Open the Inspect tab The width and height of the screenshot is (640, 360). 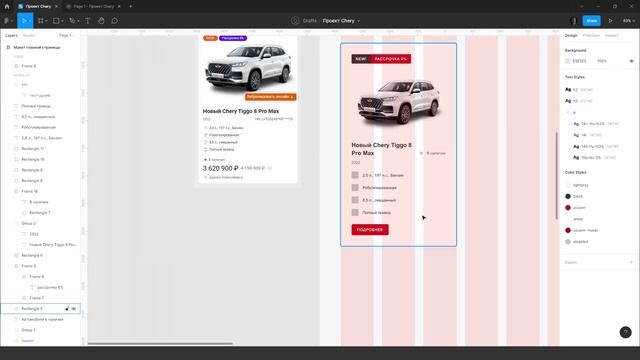[x=611, y=36]
